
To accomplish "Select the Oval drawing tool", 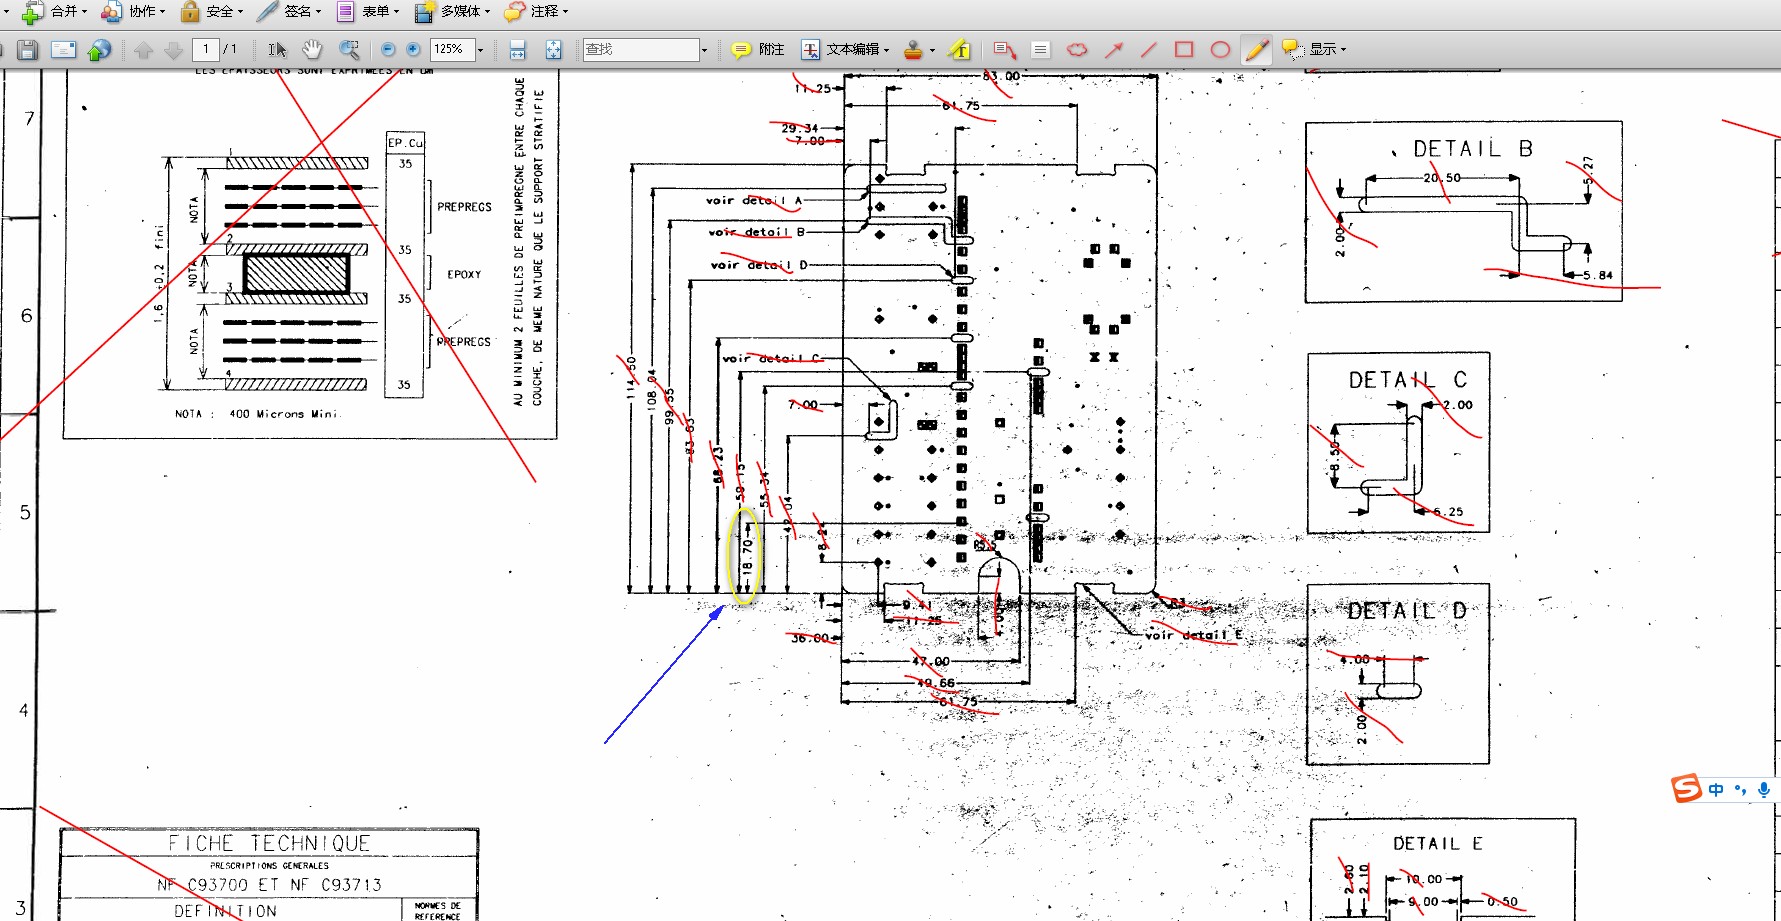I will coord(1220,49).
